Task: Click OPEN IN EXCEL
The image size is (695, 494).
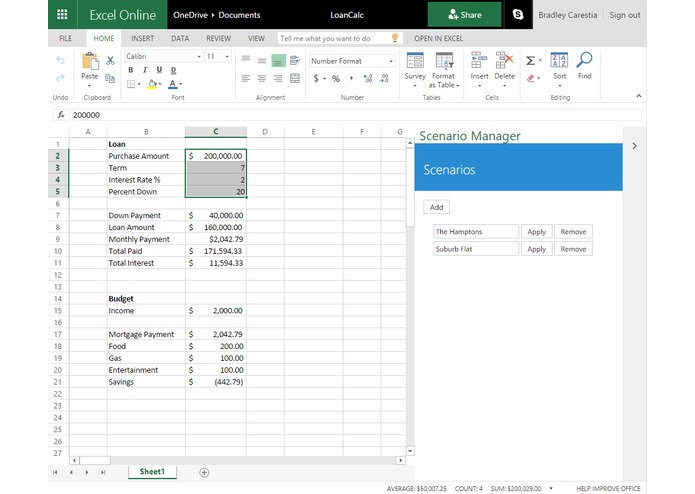Action: point(438,39)
